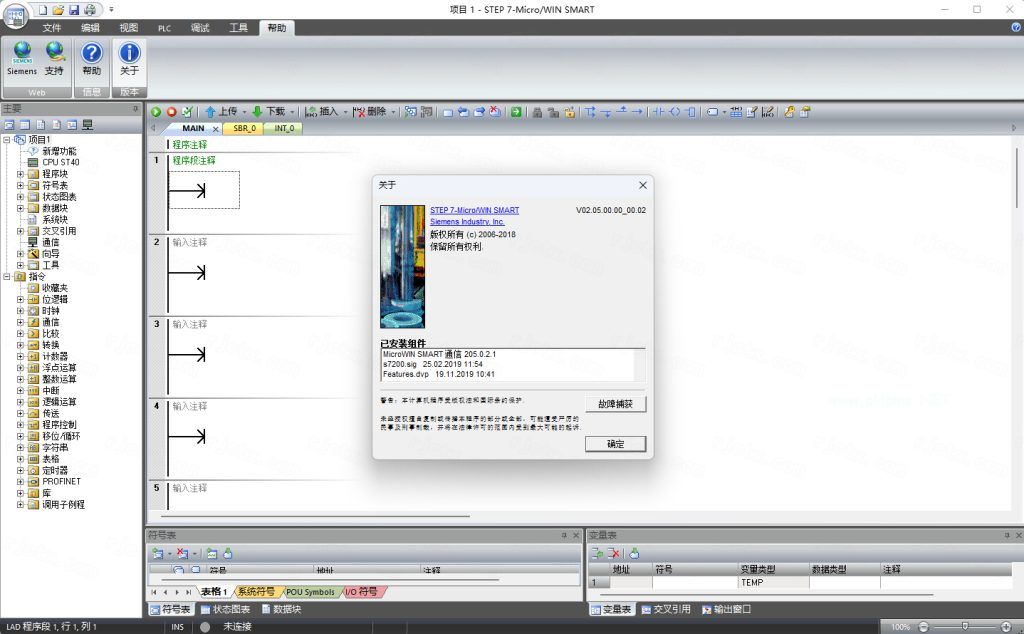Collapse the 指令 tree node
The width and height of the screenshot is (1024, 634).
[7, 276]
